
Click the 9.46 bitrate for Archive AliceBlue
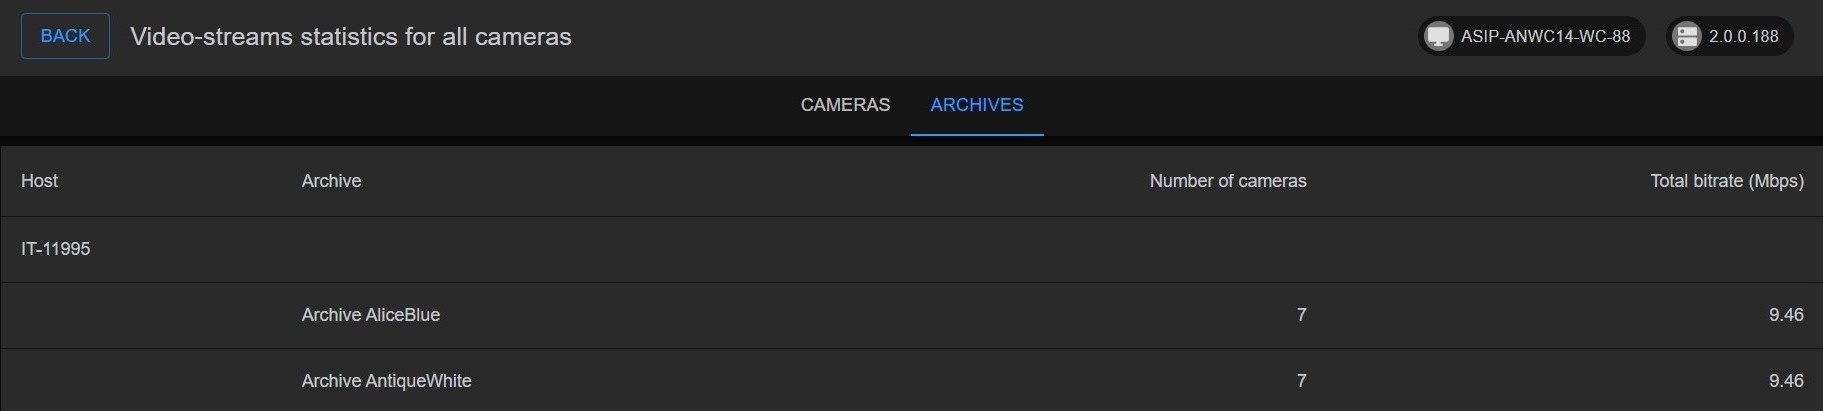pos(1785,315)
